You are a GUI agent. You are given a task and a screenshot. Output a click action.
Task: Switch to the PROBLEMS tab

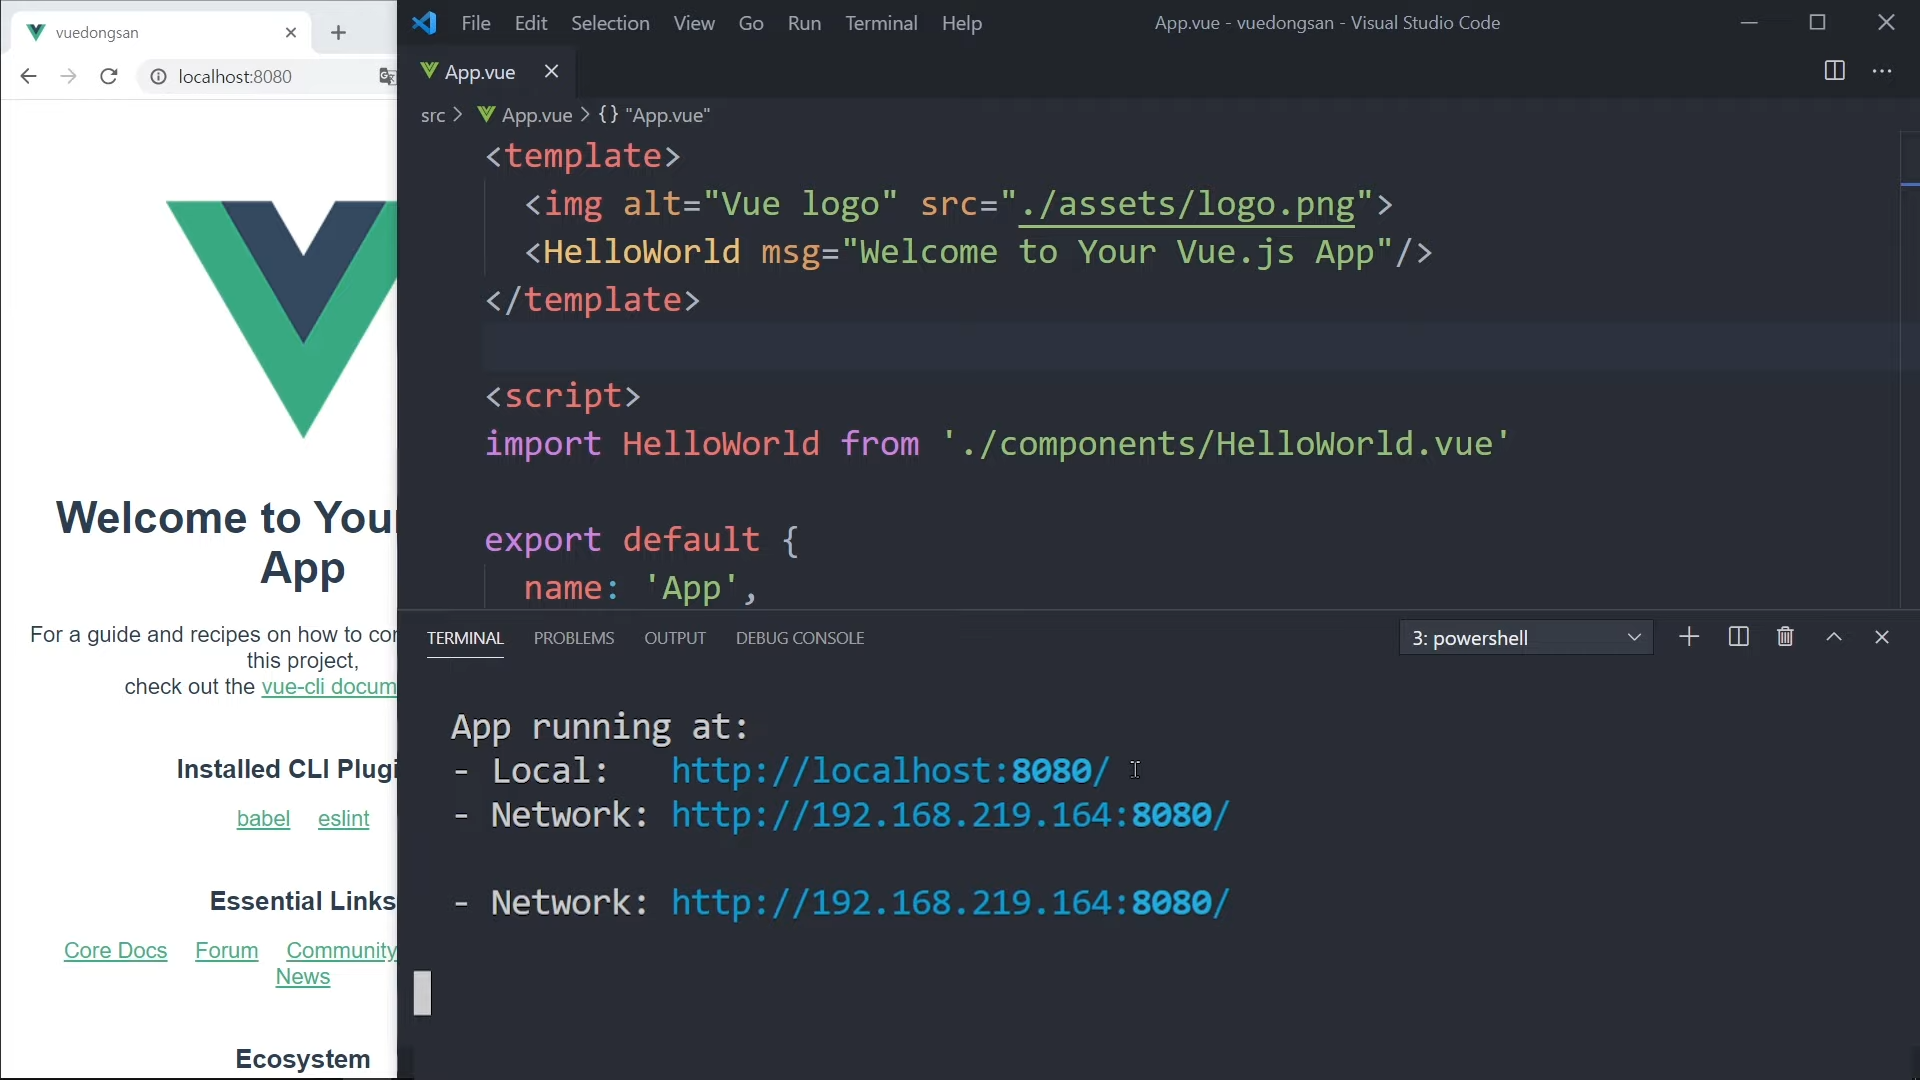(x=573, y=638)
